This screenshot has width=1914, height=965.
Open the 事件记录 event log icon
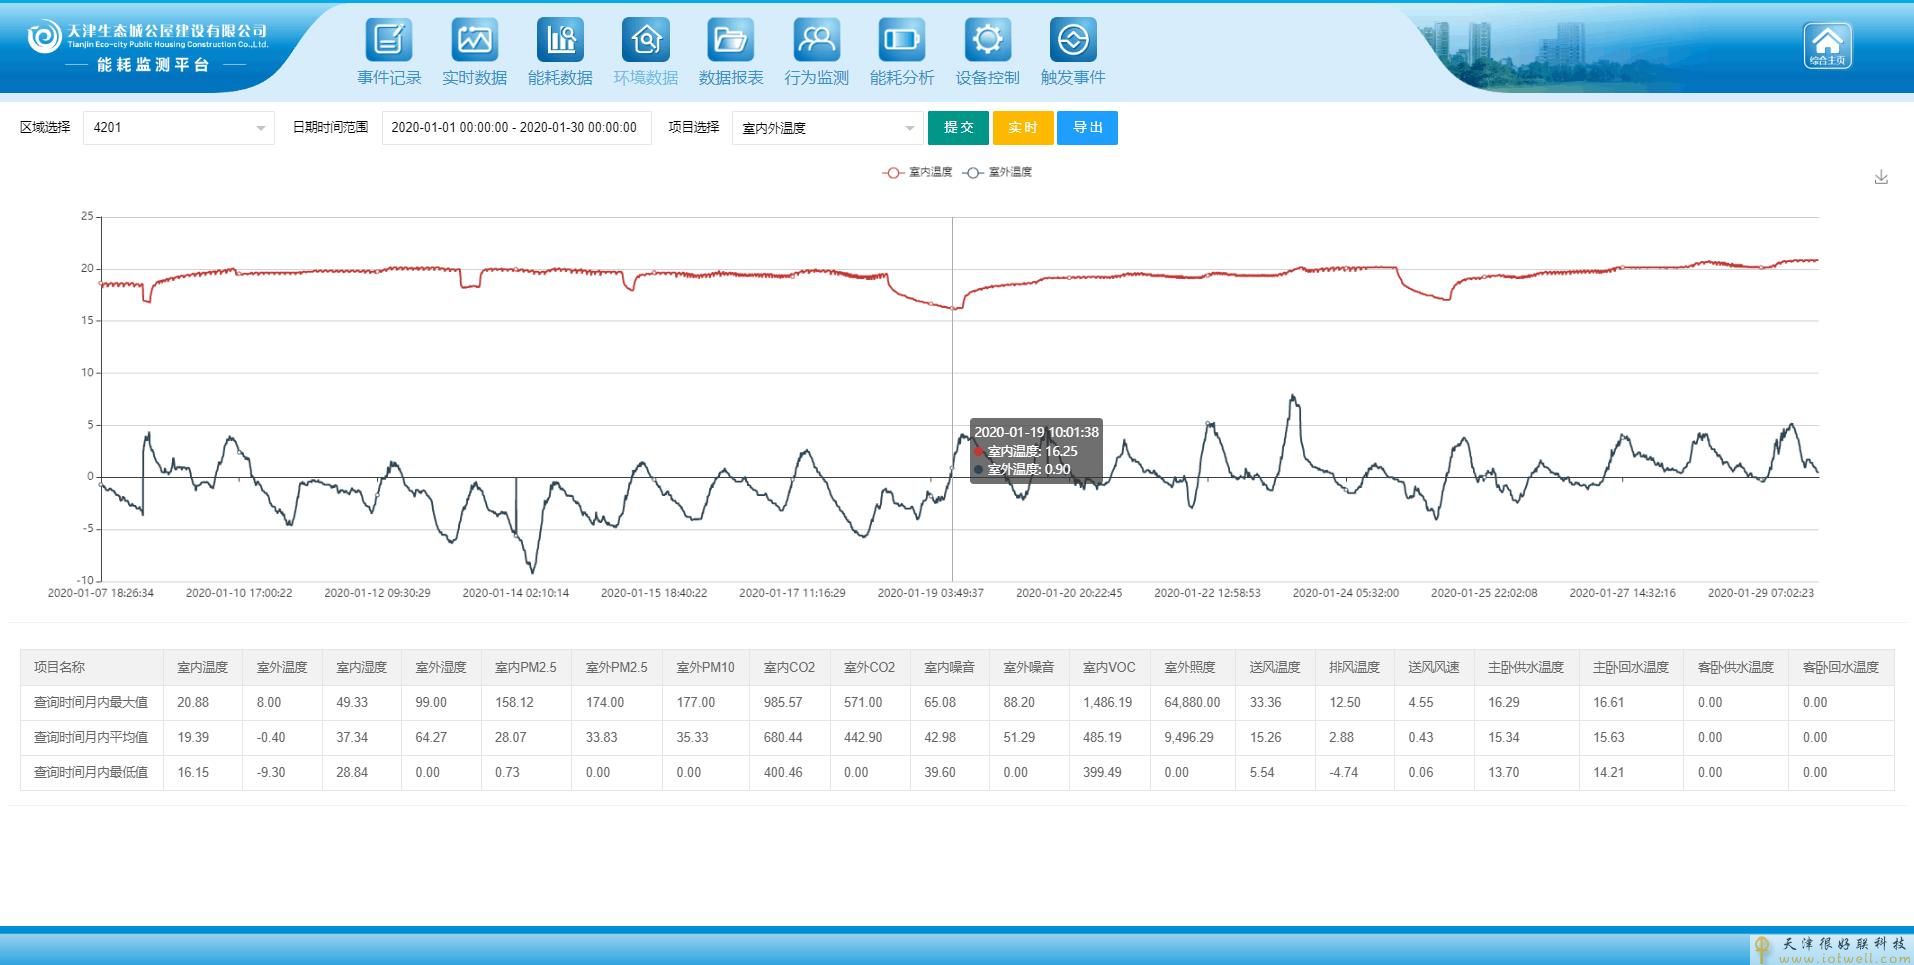pos(389,41)
